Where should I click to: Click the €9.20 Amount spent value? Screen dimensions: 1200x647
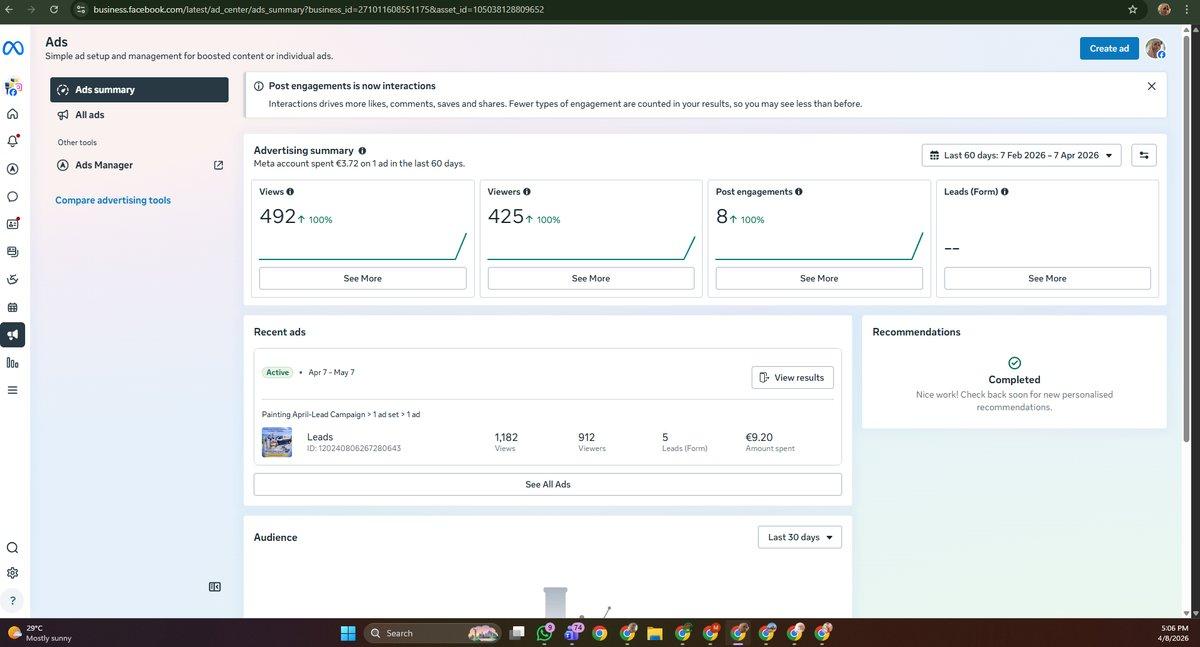pos(759,437)
